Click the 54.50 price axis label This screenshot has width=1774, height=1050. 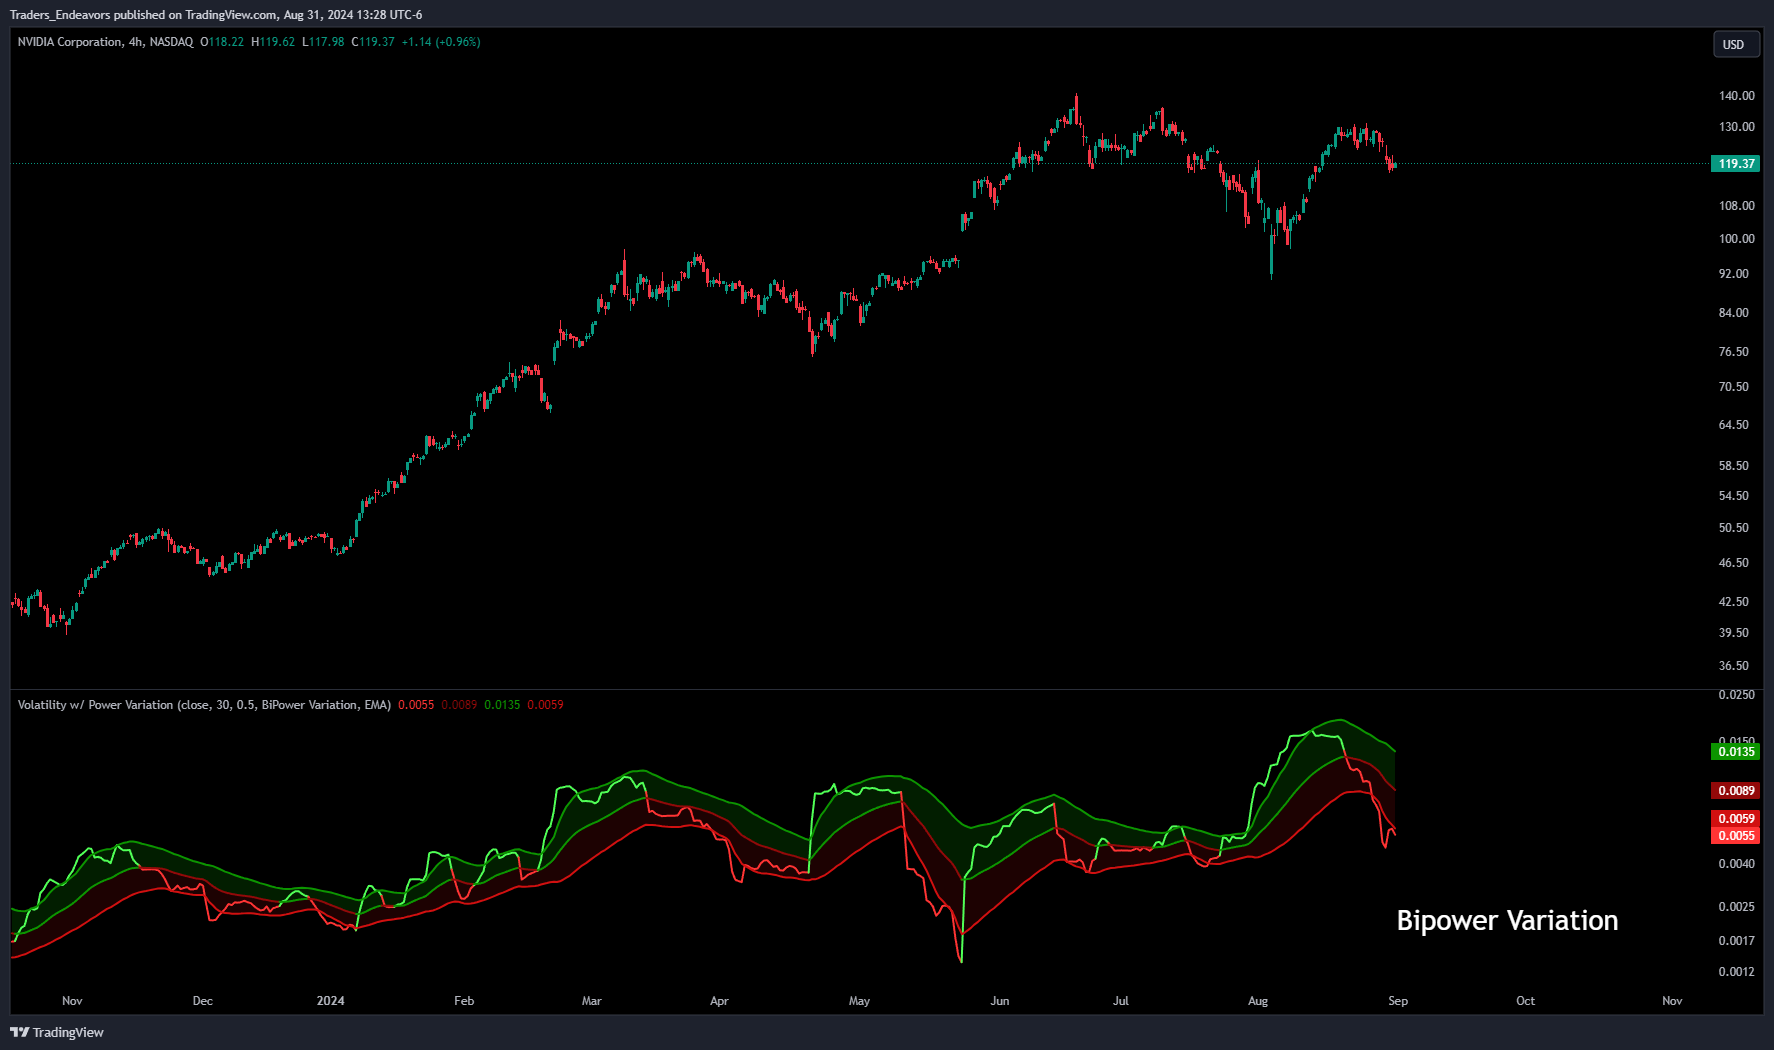coord(1733,496)
